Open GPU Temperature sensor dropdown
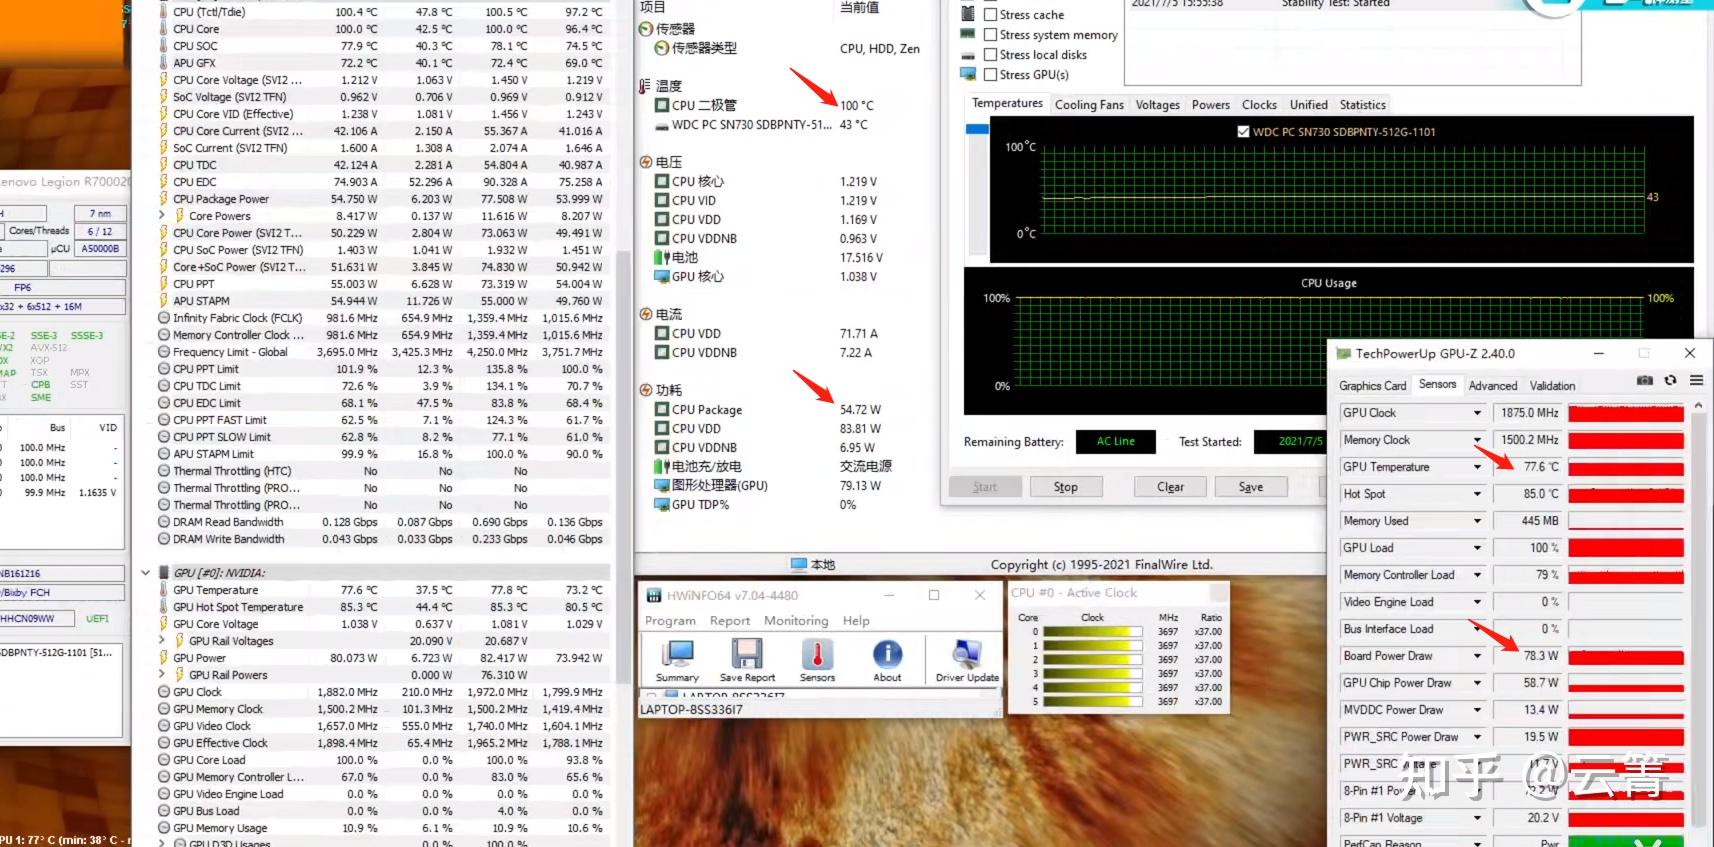The image size is (1714, 847). pyautogui.click(x=1477, y=467)
